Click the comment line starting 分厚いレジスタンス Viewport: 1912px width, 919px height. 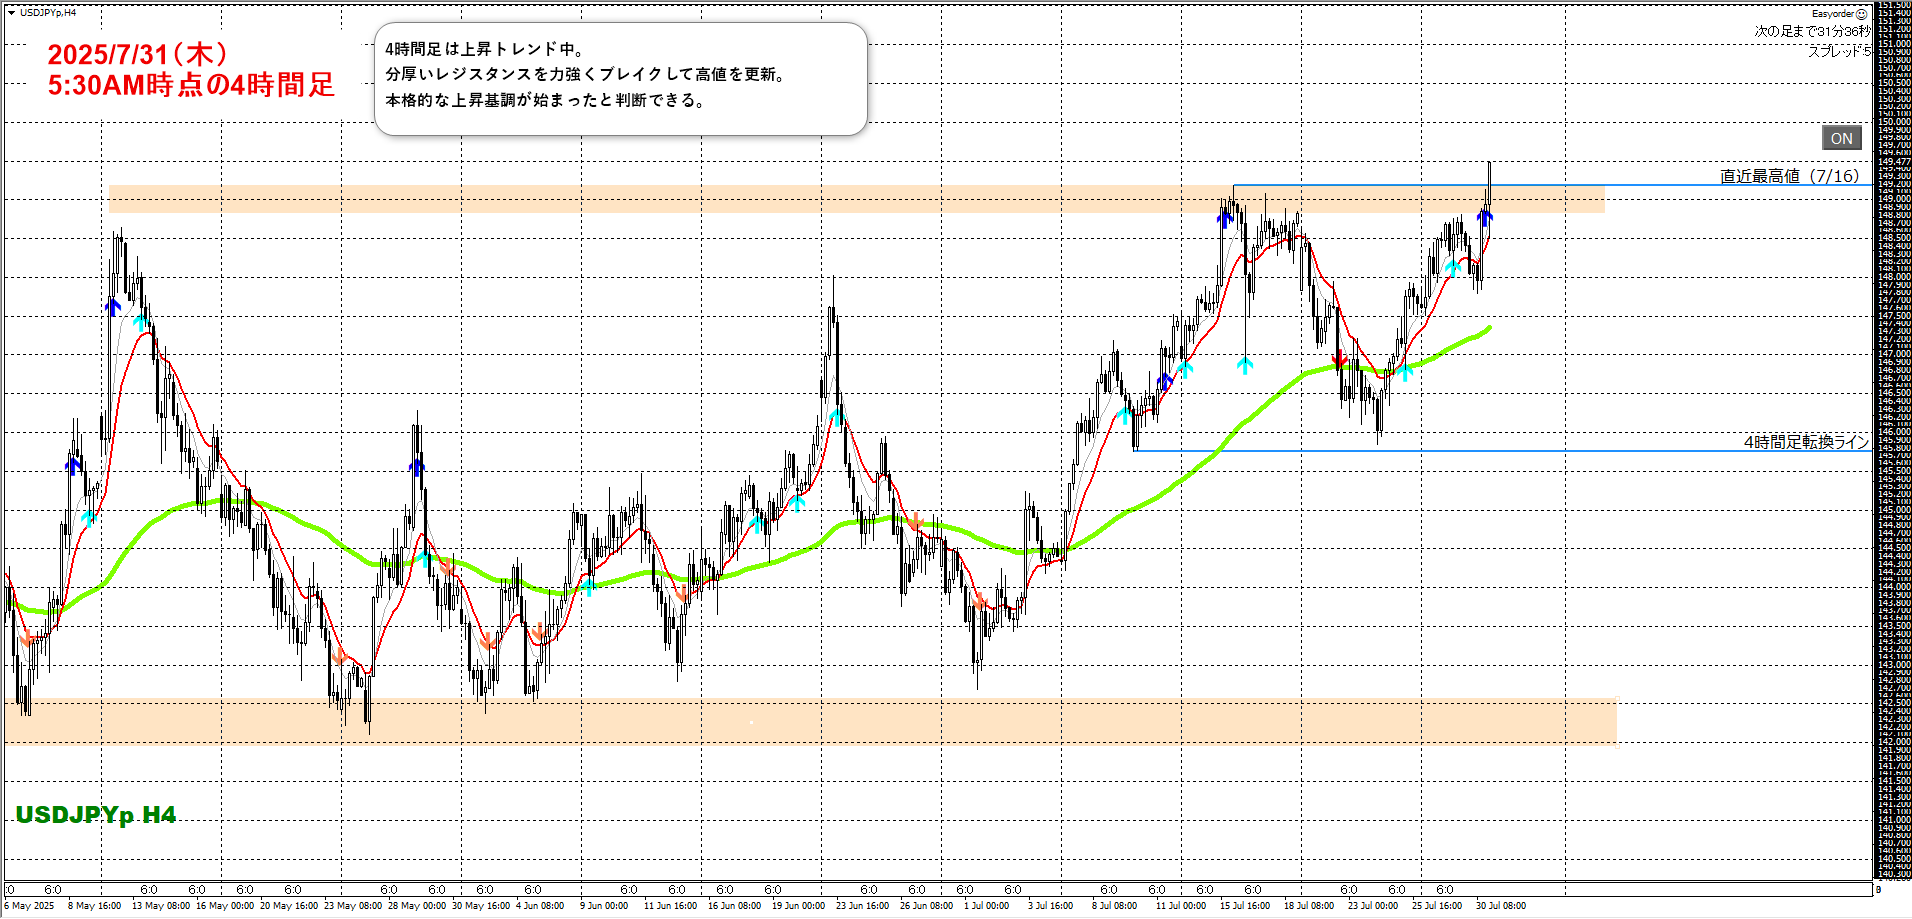click(x=586, y=74)
